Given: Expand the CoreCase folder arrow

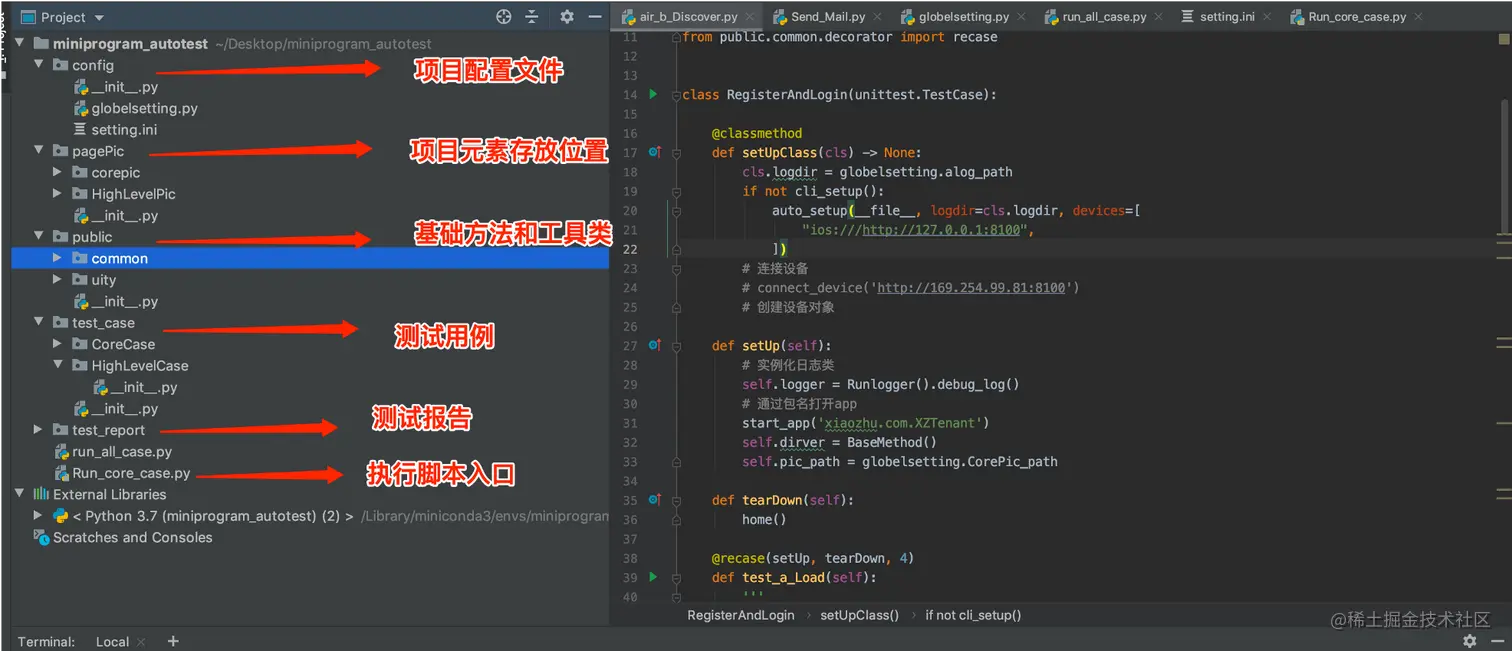Looking at the screenshot, I should [x=58, y=344].
